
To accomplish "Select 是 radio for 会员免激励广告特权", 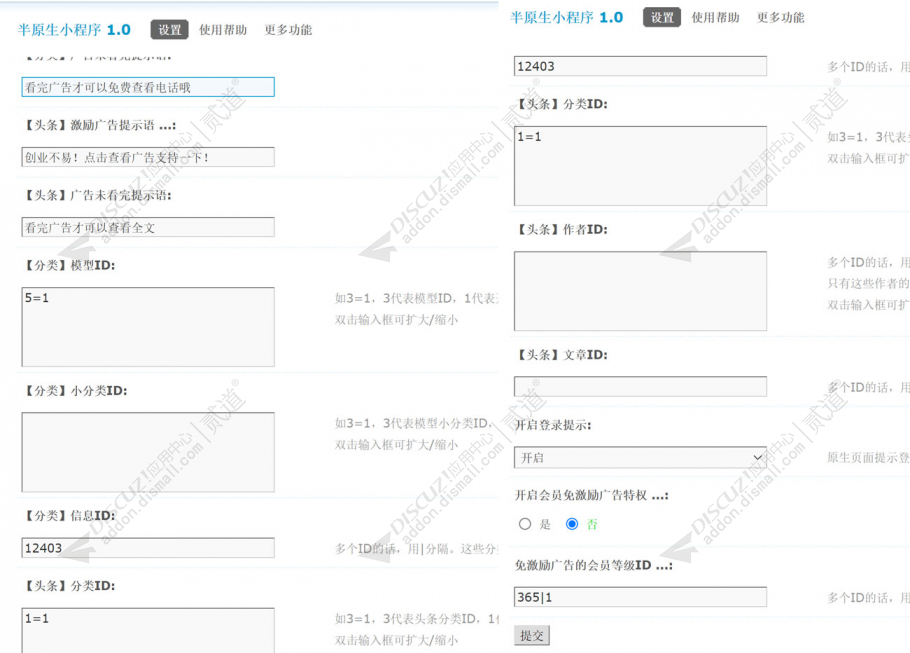I will point(525,524).
